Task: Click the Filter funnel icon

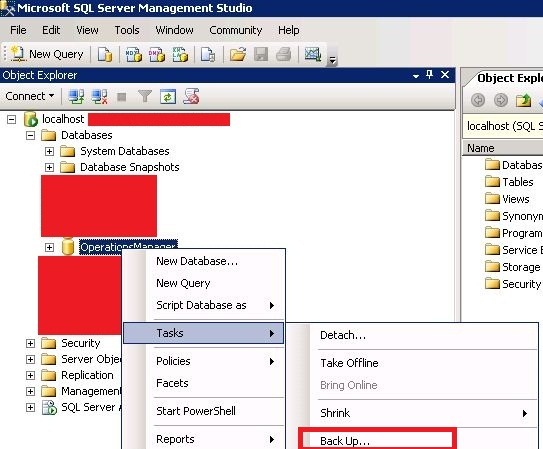Action: point(145,97)
